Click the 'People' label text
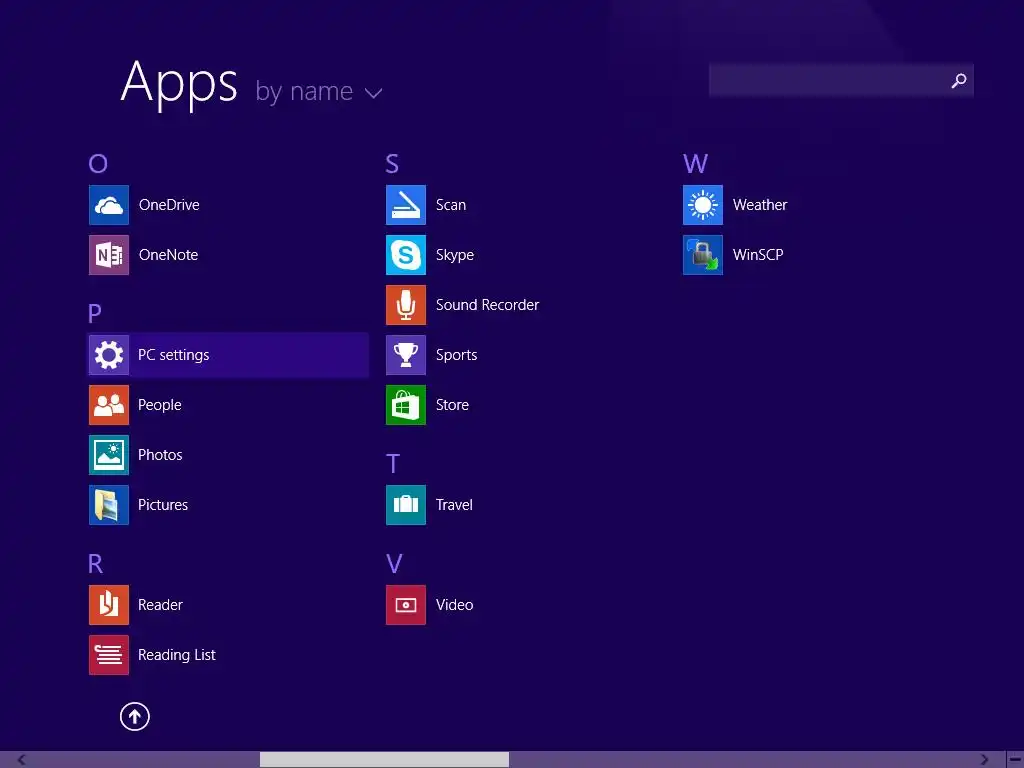Screen dimensions: 1024x768 point(159,405)
